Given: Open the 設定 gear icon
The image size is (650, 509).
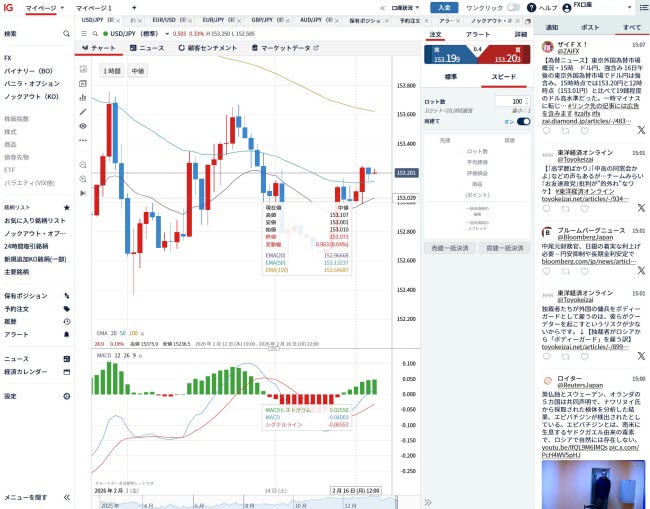Looking at the screenshot, I should [67, 396].
